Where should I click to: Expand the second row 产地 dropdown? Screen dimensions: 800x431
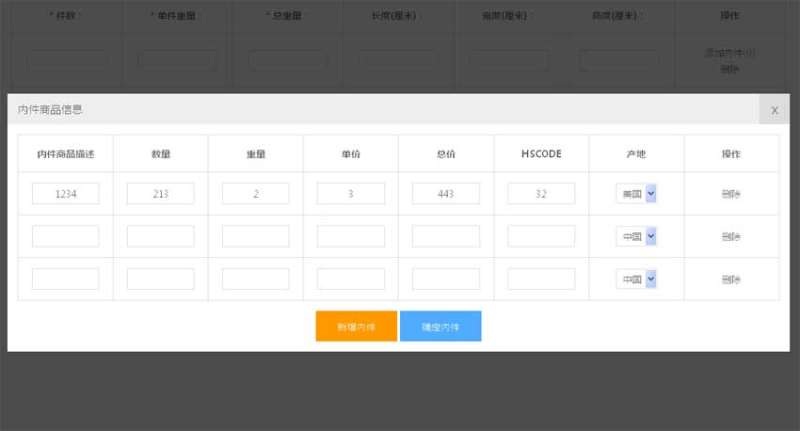click(636, 237)
